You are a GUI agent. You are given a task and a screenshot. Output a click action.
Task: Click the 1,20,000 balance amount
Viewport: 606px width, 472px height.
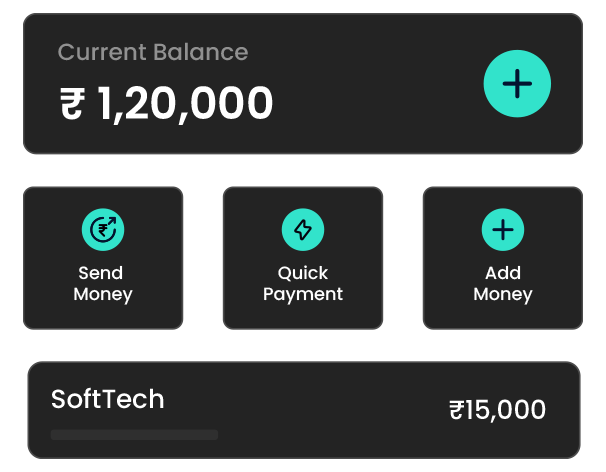[x=185, y=104]
